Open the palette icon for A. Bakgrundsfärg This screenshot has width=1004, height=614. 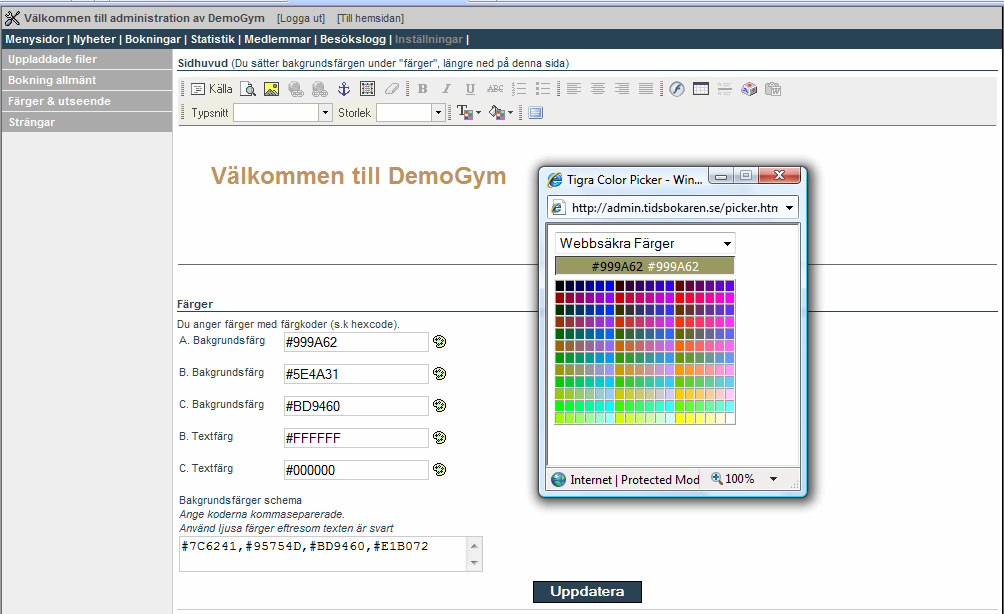pos(439,342)
